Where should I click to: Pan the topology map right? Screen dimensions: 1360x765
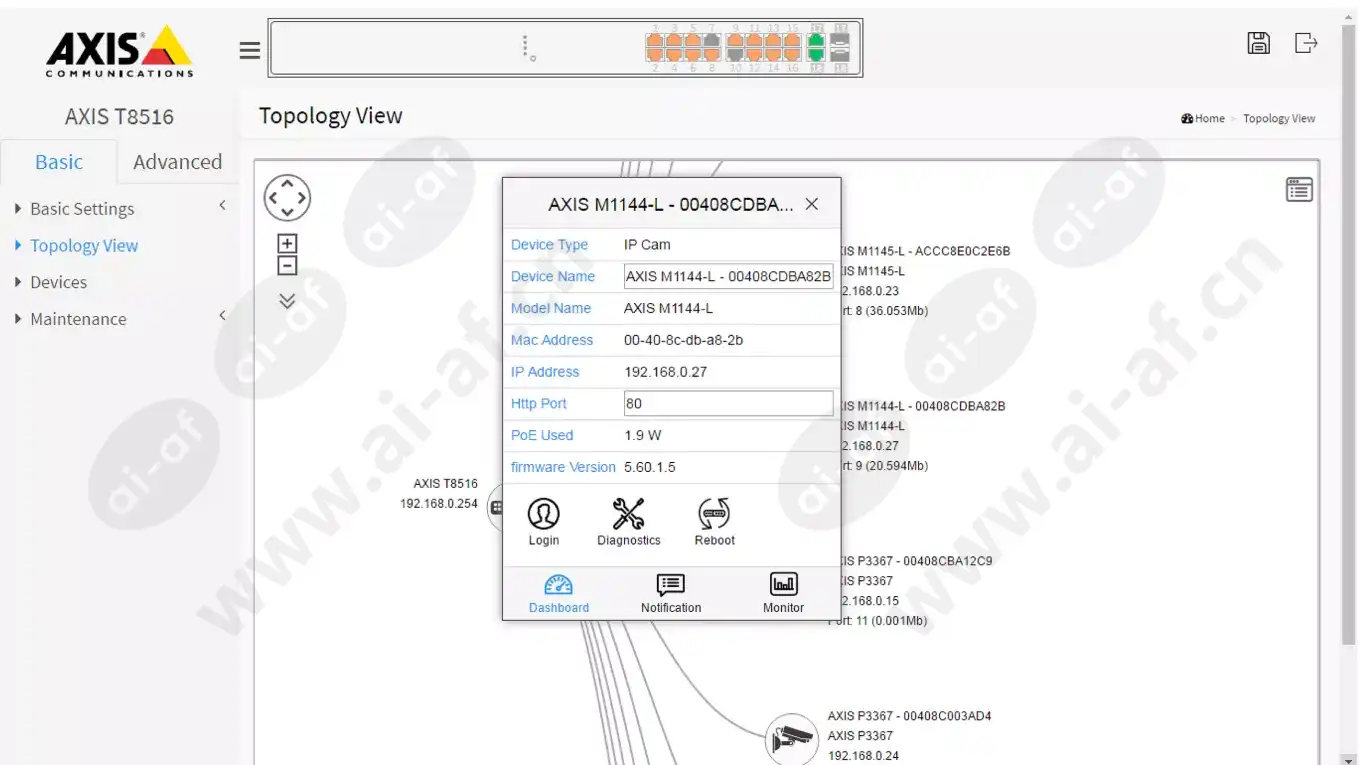coord(302,198)
